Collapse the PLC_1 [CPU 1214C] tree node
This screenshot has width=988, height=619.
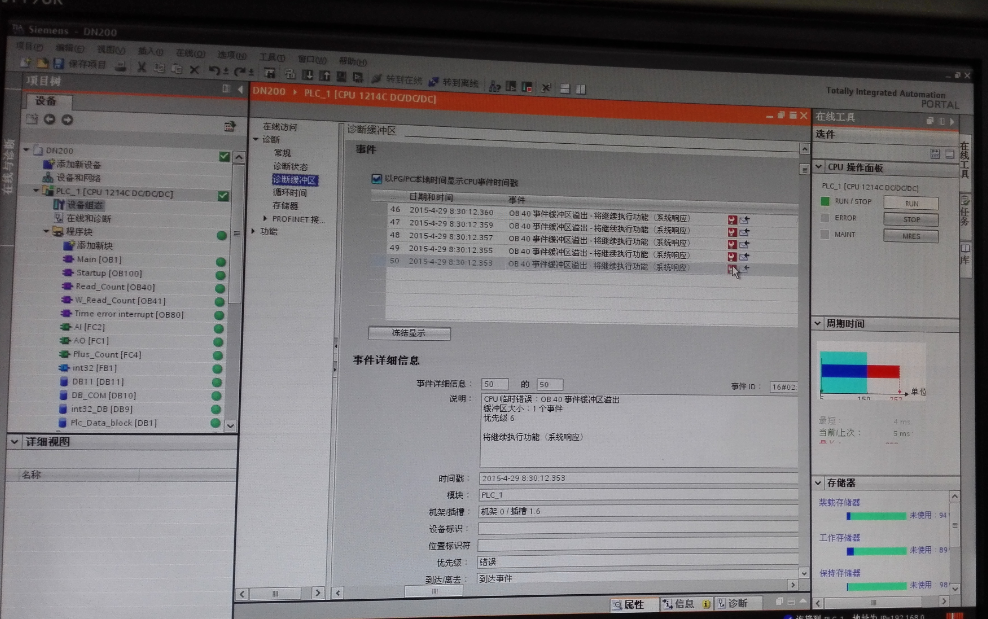(36, 190)
